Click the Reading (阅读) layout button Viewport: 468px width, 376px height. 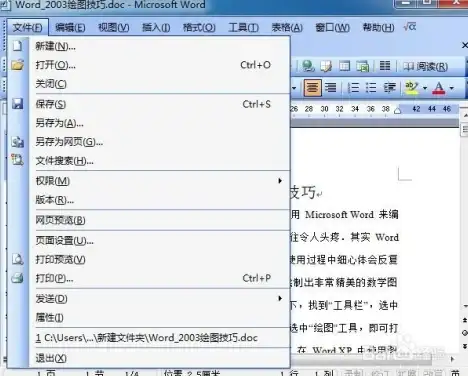426,67
